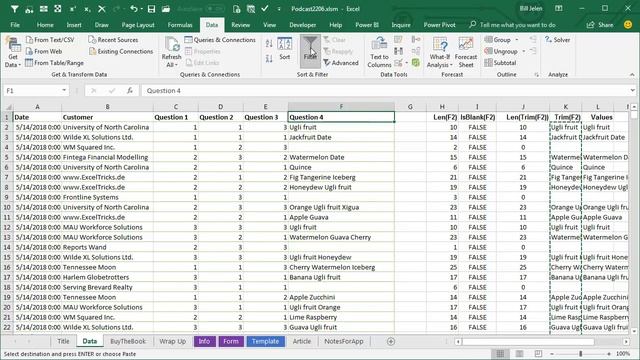Viewport: 640px width, 360px height.
Task: Open the purple Info sheet tab
Action: [204, 341]
